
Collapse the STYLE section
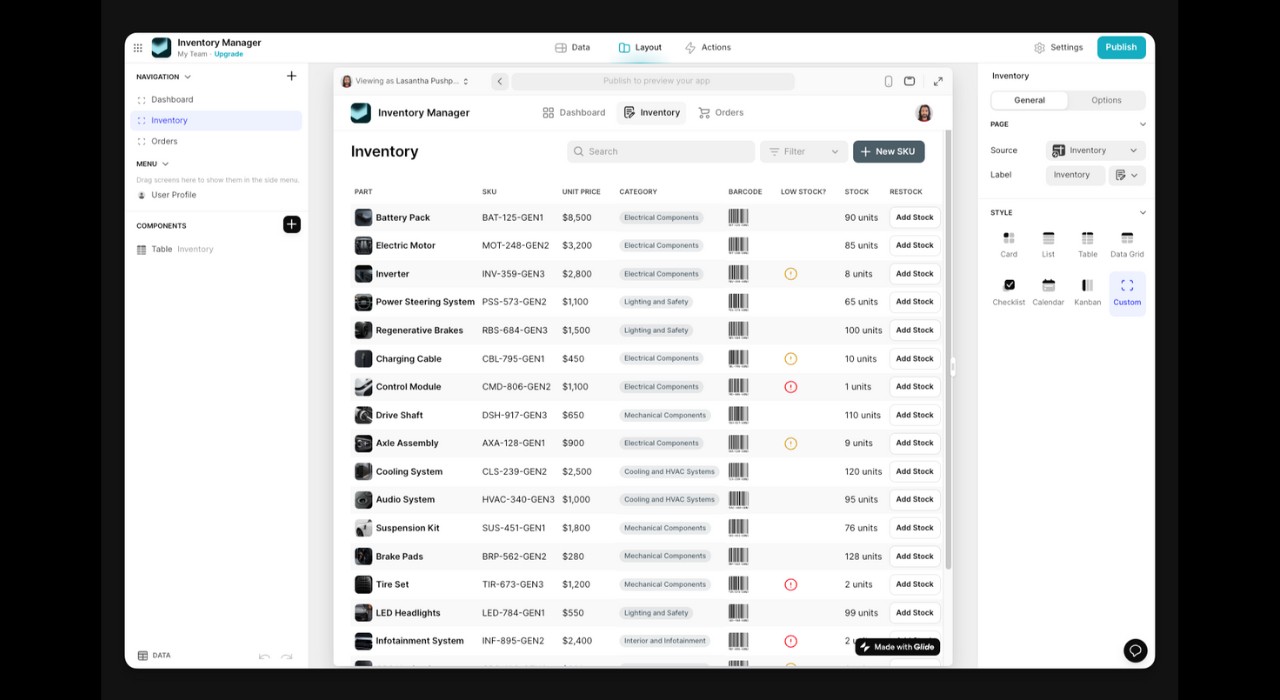1142,213
